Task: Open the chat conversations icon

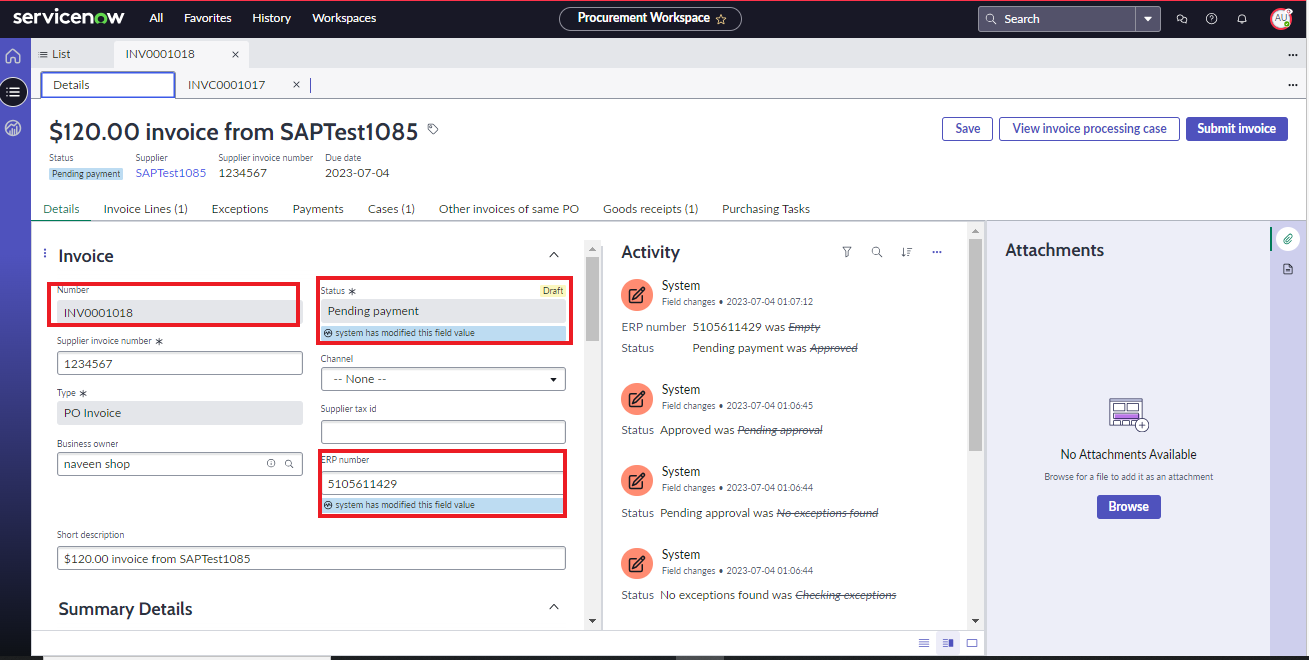Action: pos(1182,19)
